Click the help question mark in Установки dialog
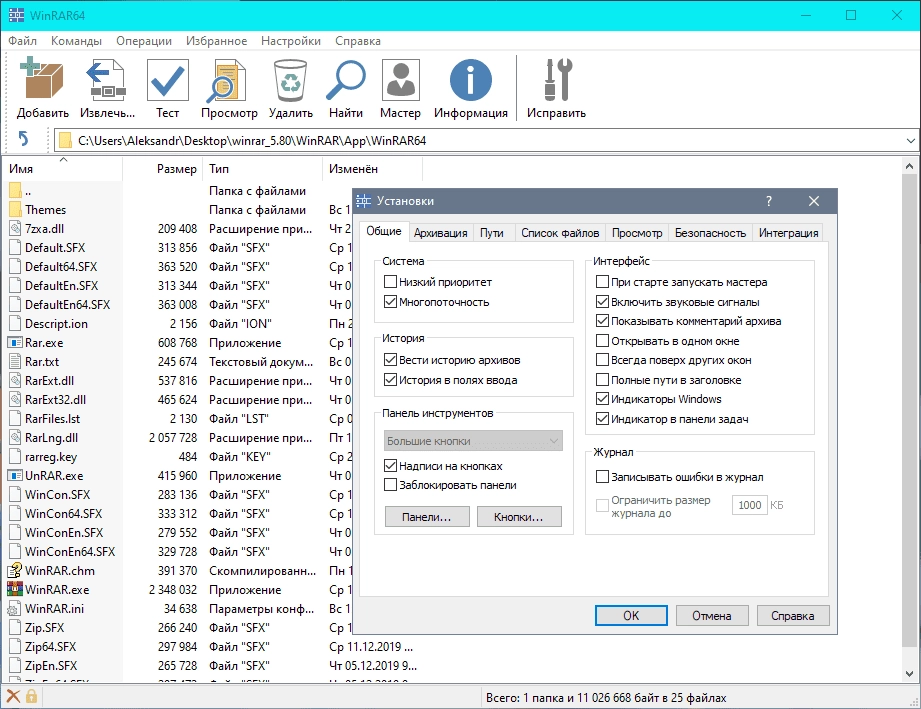 769,201
